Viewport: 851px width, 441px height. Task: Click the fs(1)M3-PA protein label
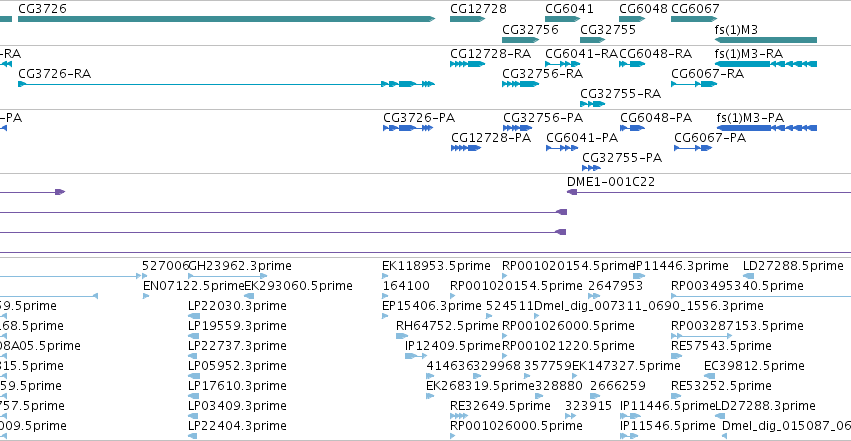(750, 118)
